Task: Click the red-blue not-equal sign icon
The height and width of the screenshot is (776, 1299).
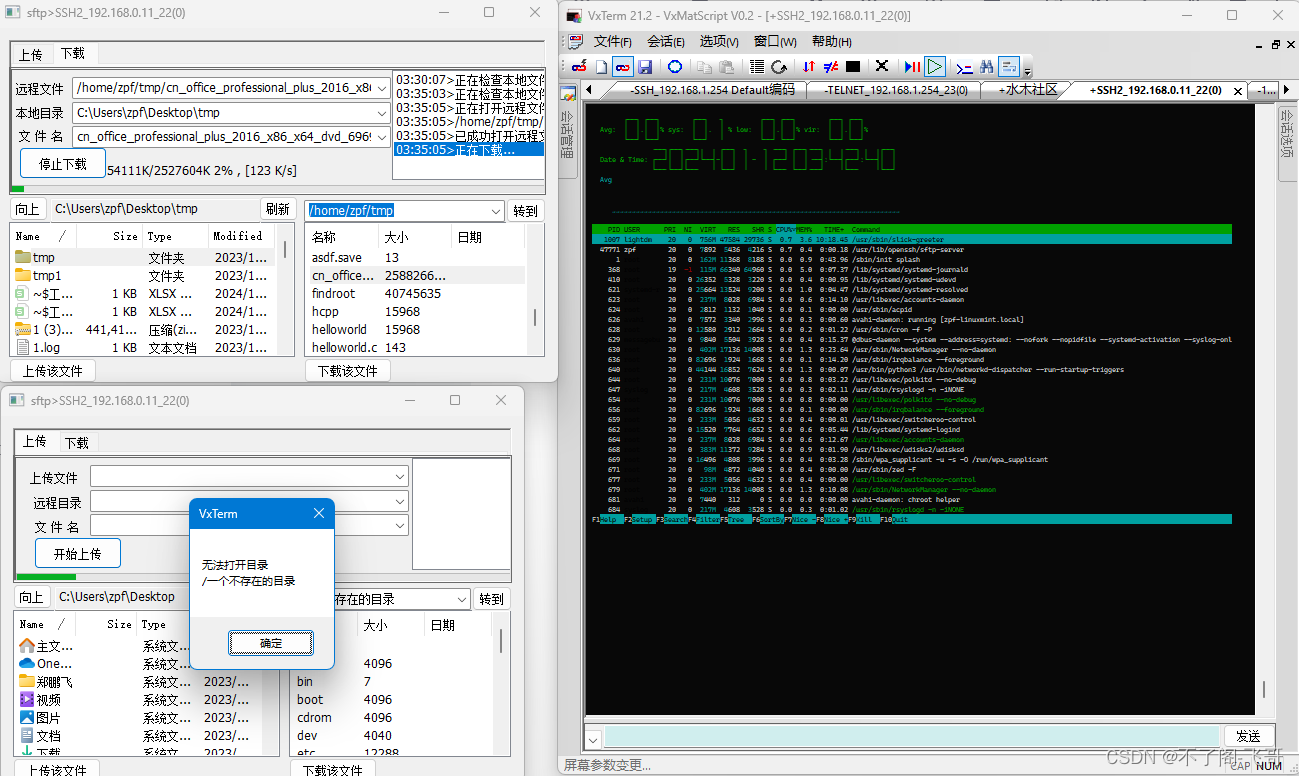Action: 830,67
